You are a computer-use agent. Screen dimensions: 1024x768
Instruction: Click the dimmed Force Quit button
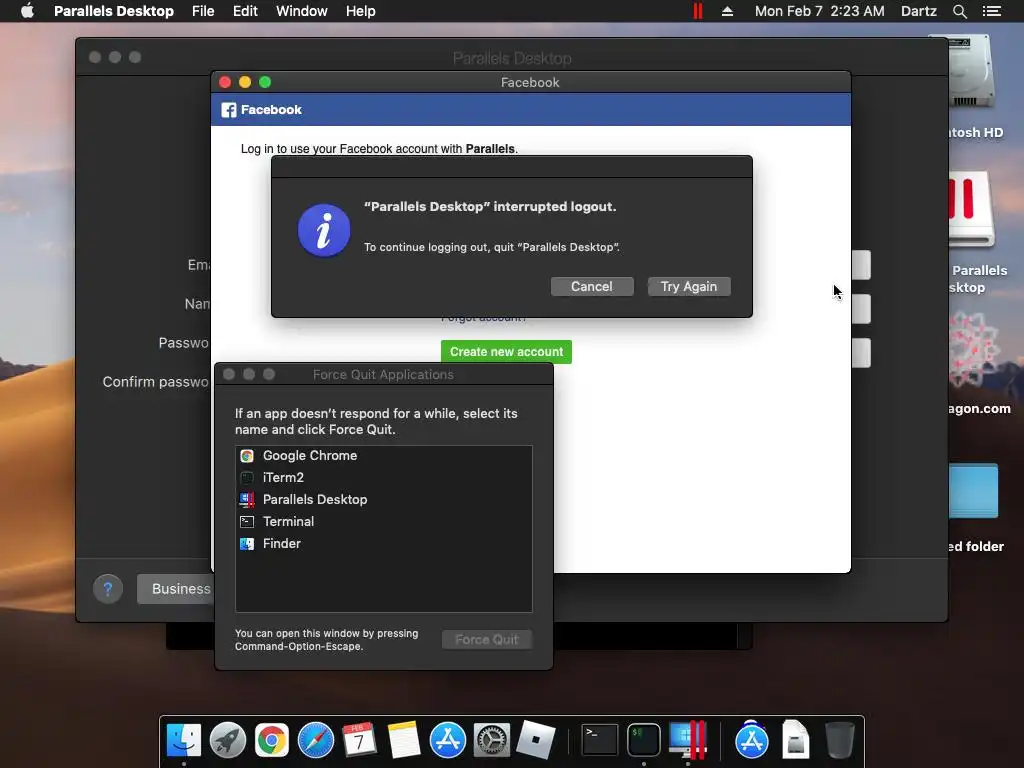(x=487, y=639)
